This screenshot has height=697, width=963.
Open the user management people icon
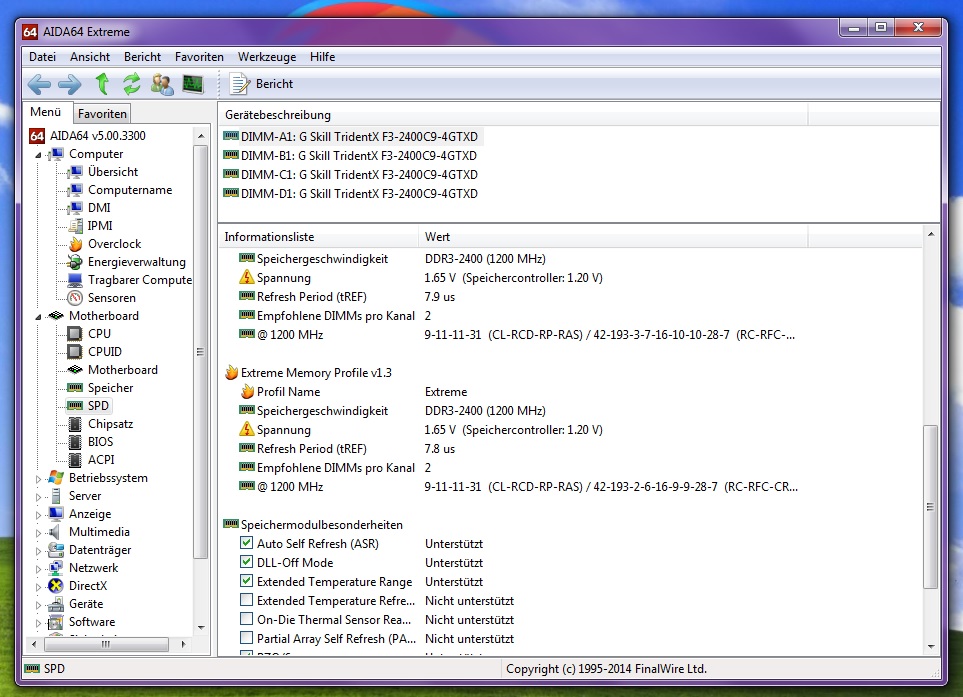[162, 84]
